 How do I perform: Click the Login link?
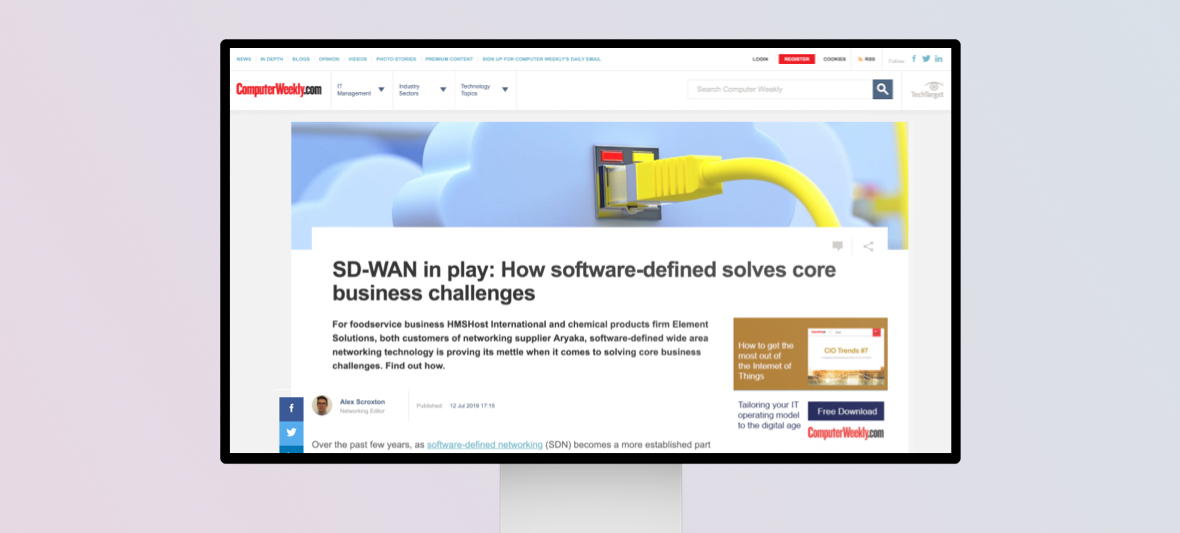point(760,59)
